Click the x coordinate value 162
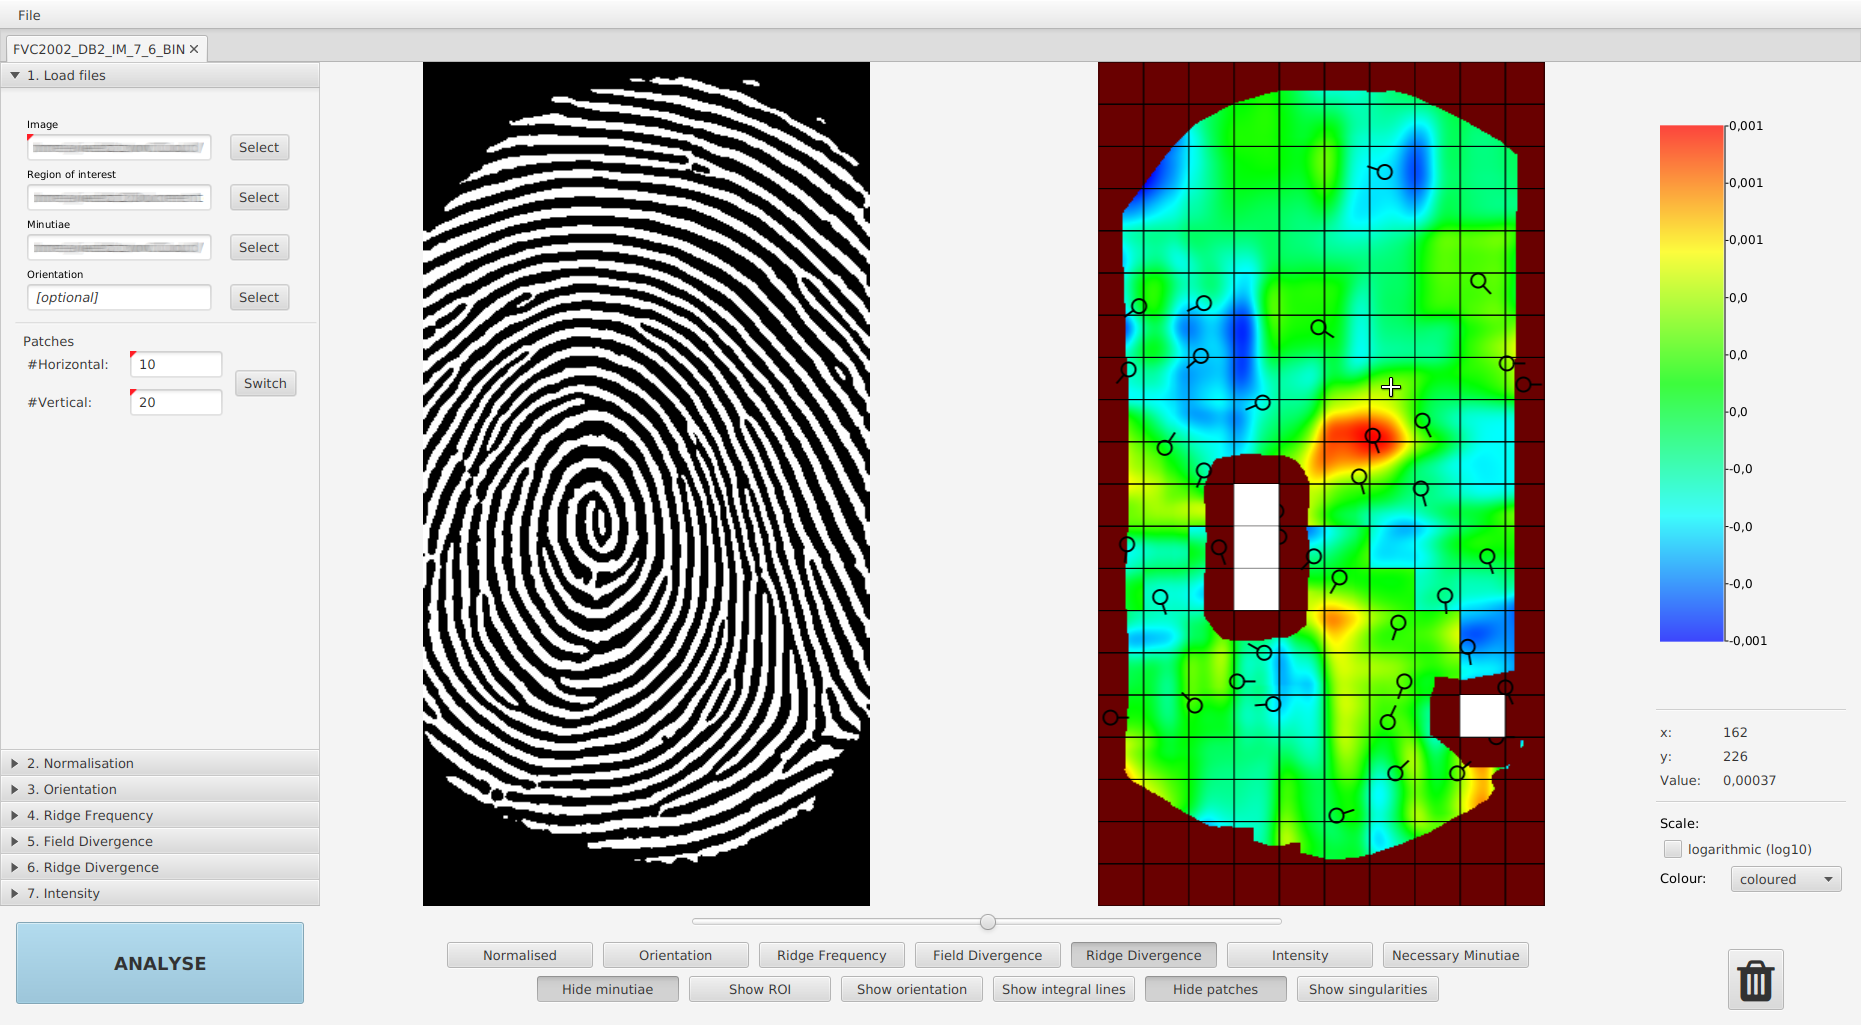The height and width of the screenshot is (1025, 1861). pyautogui.click(x=1735, y=732)
